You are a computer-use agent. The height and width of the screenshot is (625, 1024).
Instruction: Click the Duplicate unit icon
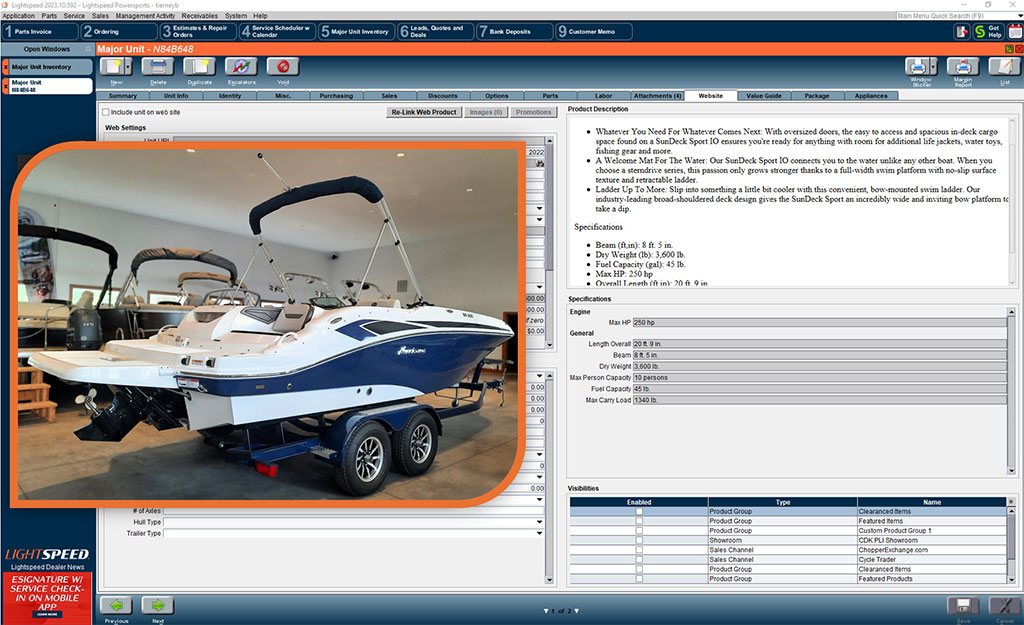click(199, 67)
